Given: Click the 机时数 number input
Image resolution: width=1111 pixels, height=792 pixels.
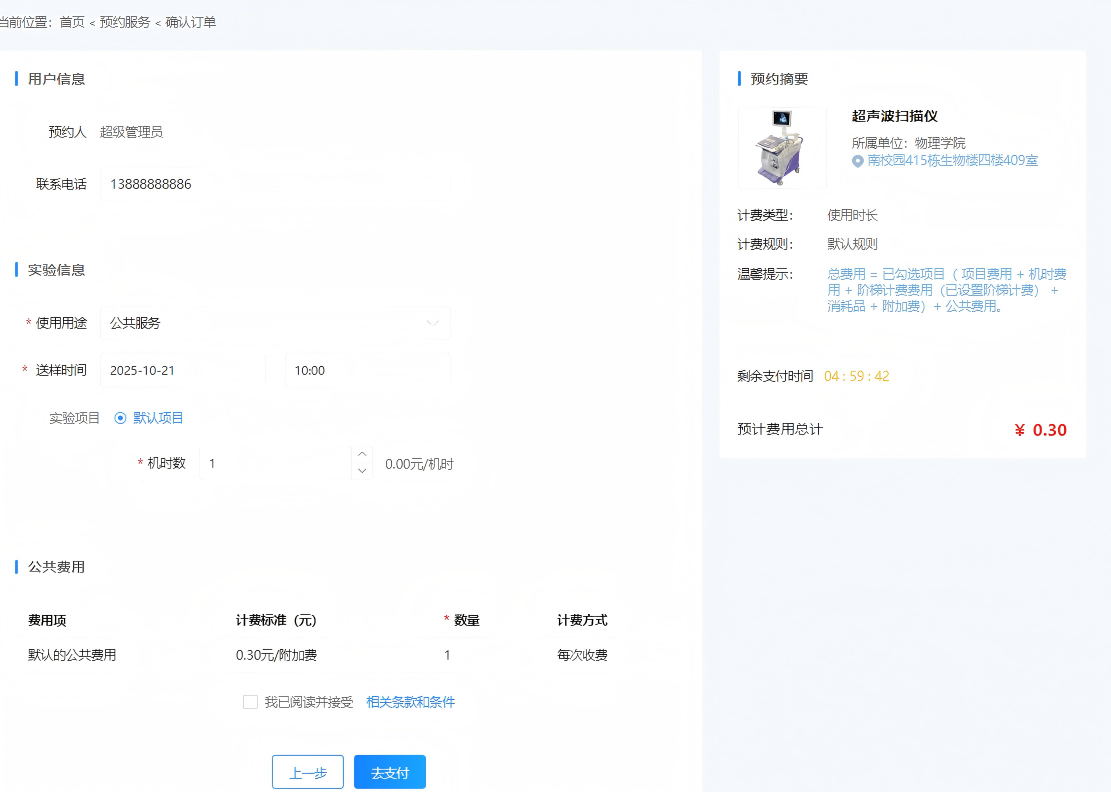Looking at the screenshot, I should [275, 463].
